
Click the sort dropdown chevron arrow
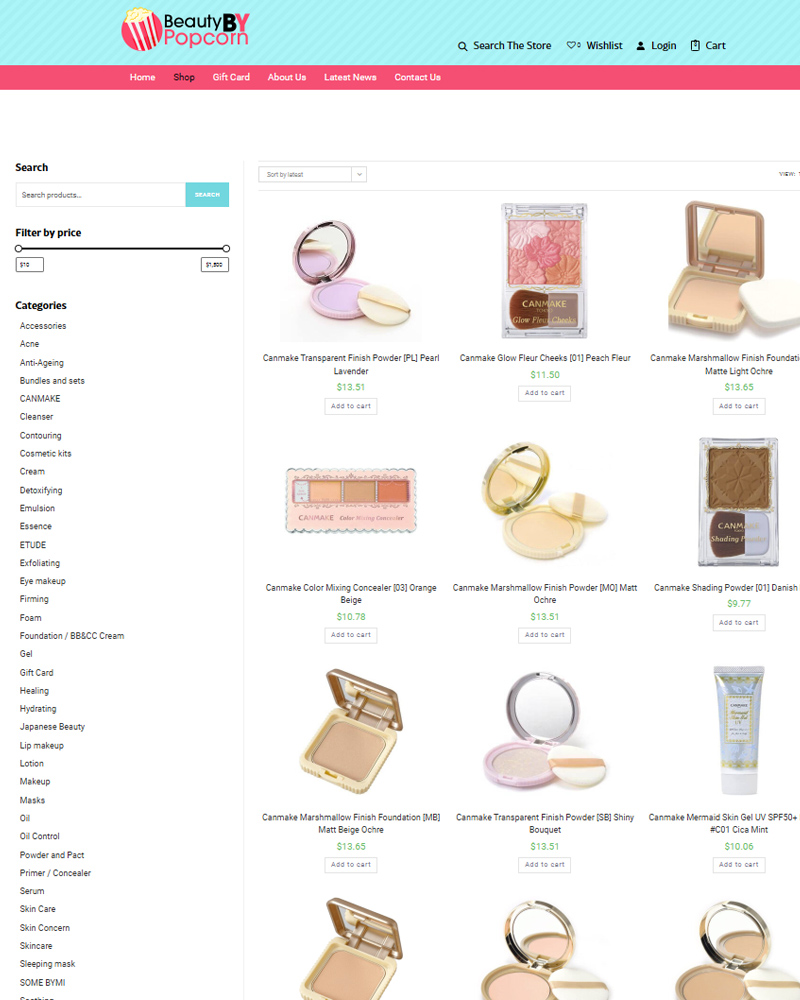coord(359,174)
